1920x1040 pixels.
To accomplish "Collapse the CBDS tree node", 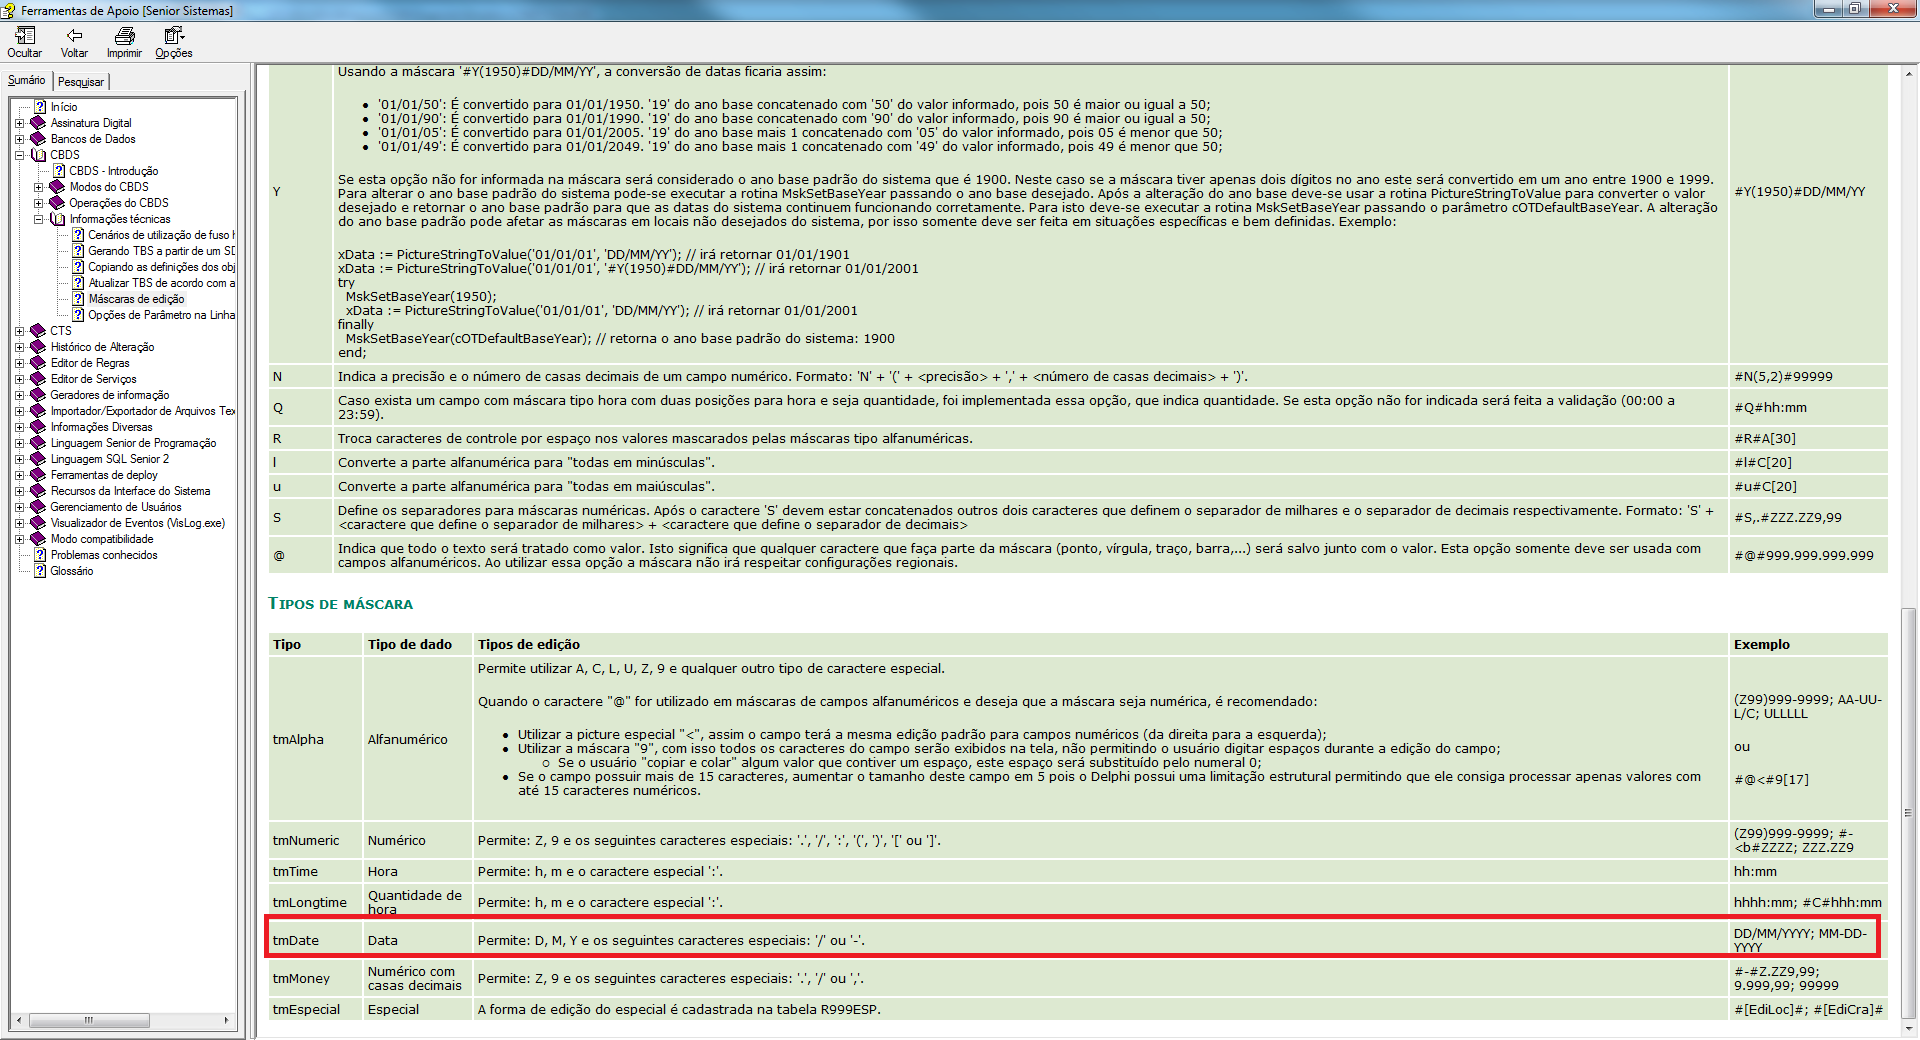I will [x=19, y=155].
